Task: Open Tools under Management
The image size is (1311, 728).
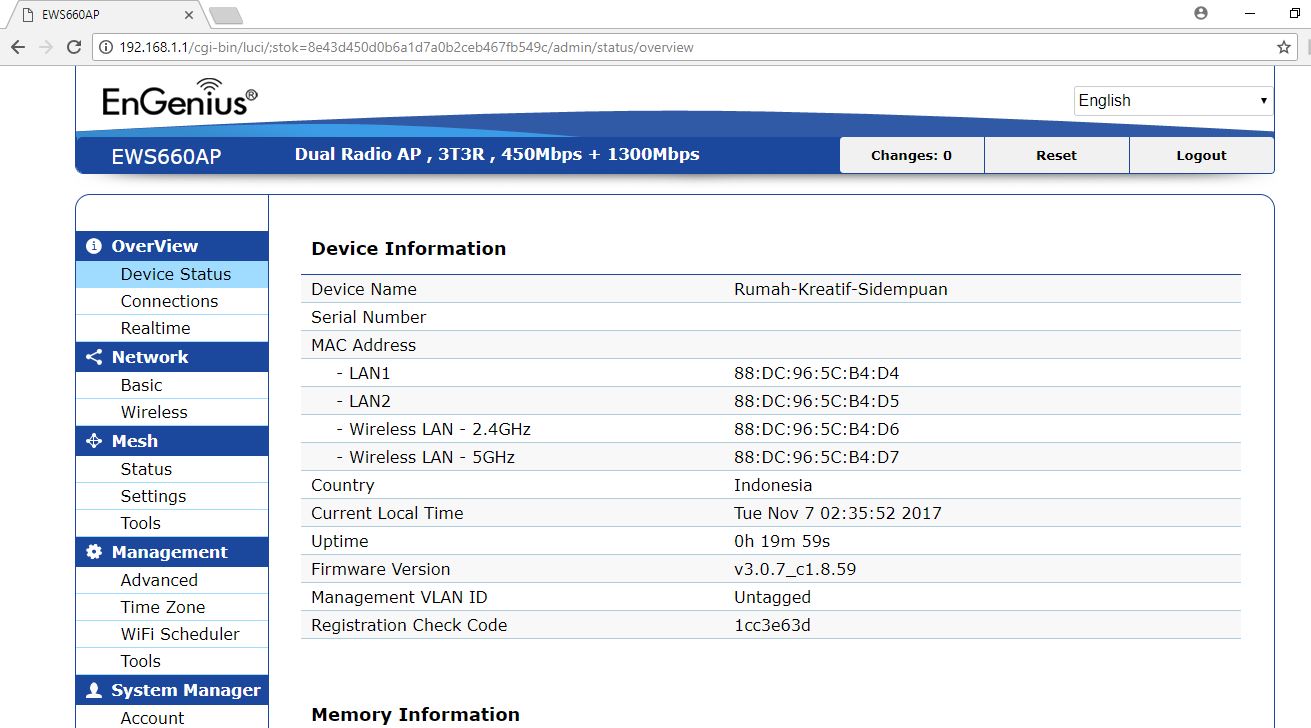Action: (x=172, y=661)
